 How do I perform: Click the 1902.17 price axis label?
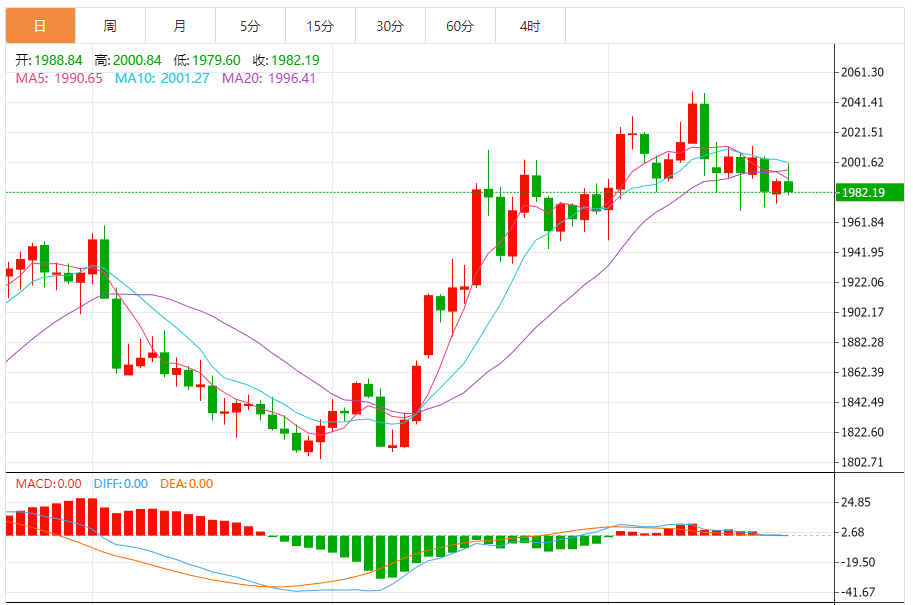click(x=862, y=312)
